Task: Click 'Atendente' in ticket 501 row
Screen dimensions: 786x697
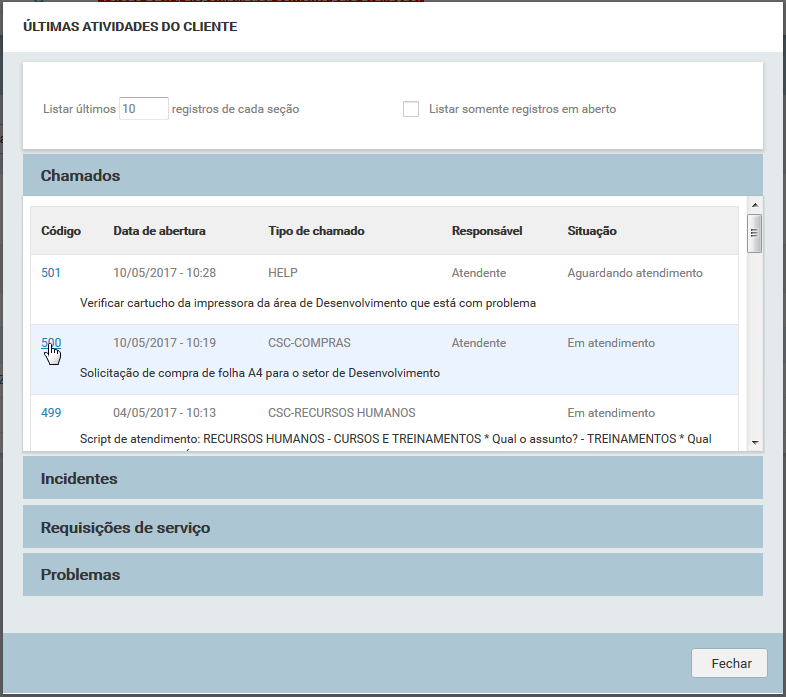Action: (479, 273)
